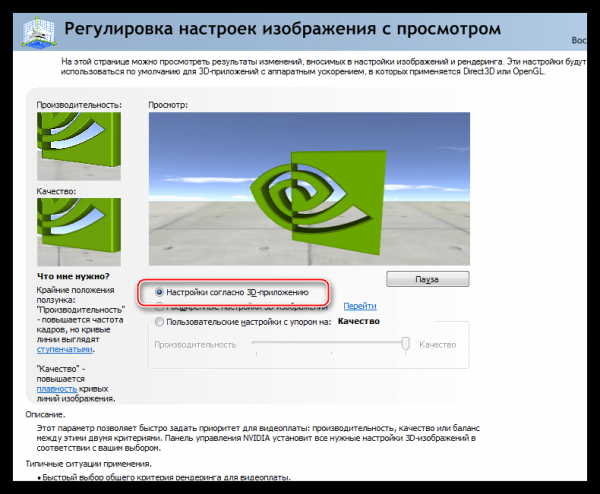
Task: Click the 3D settings page header icon
Action: pos(39,32)
